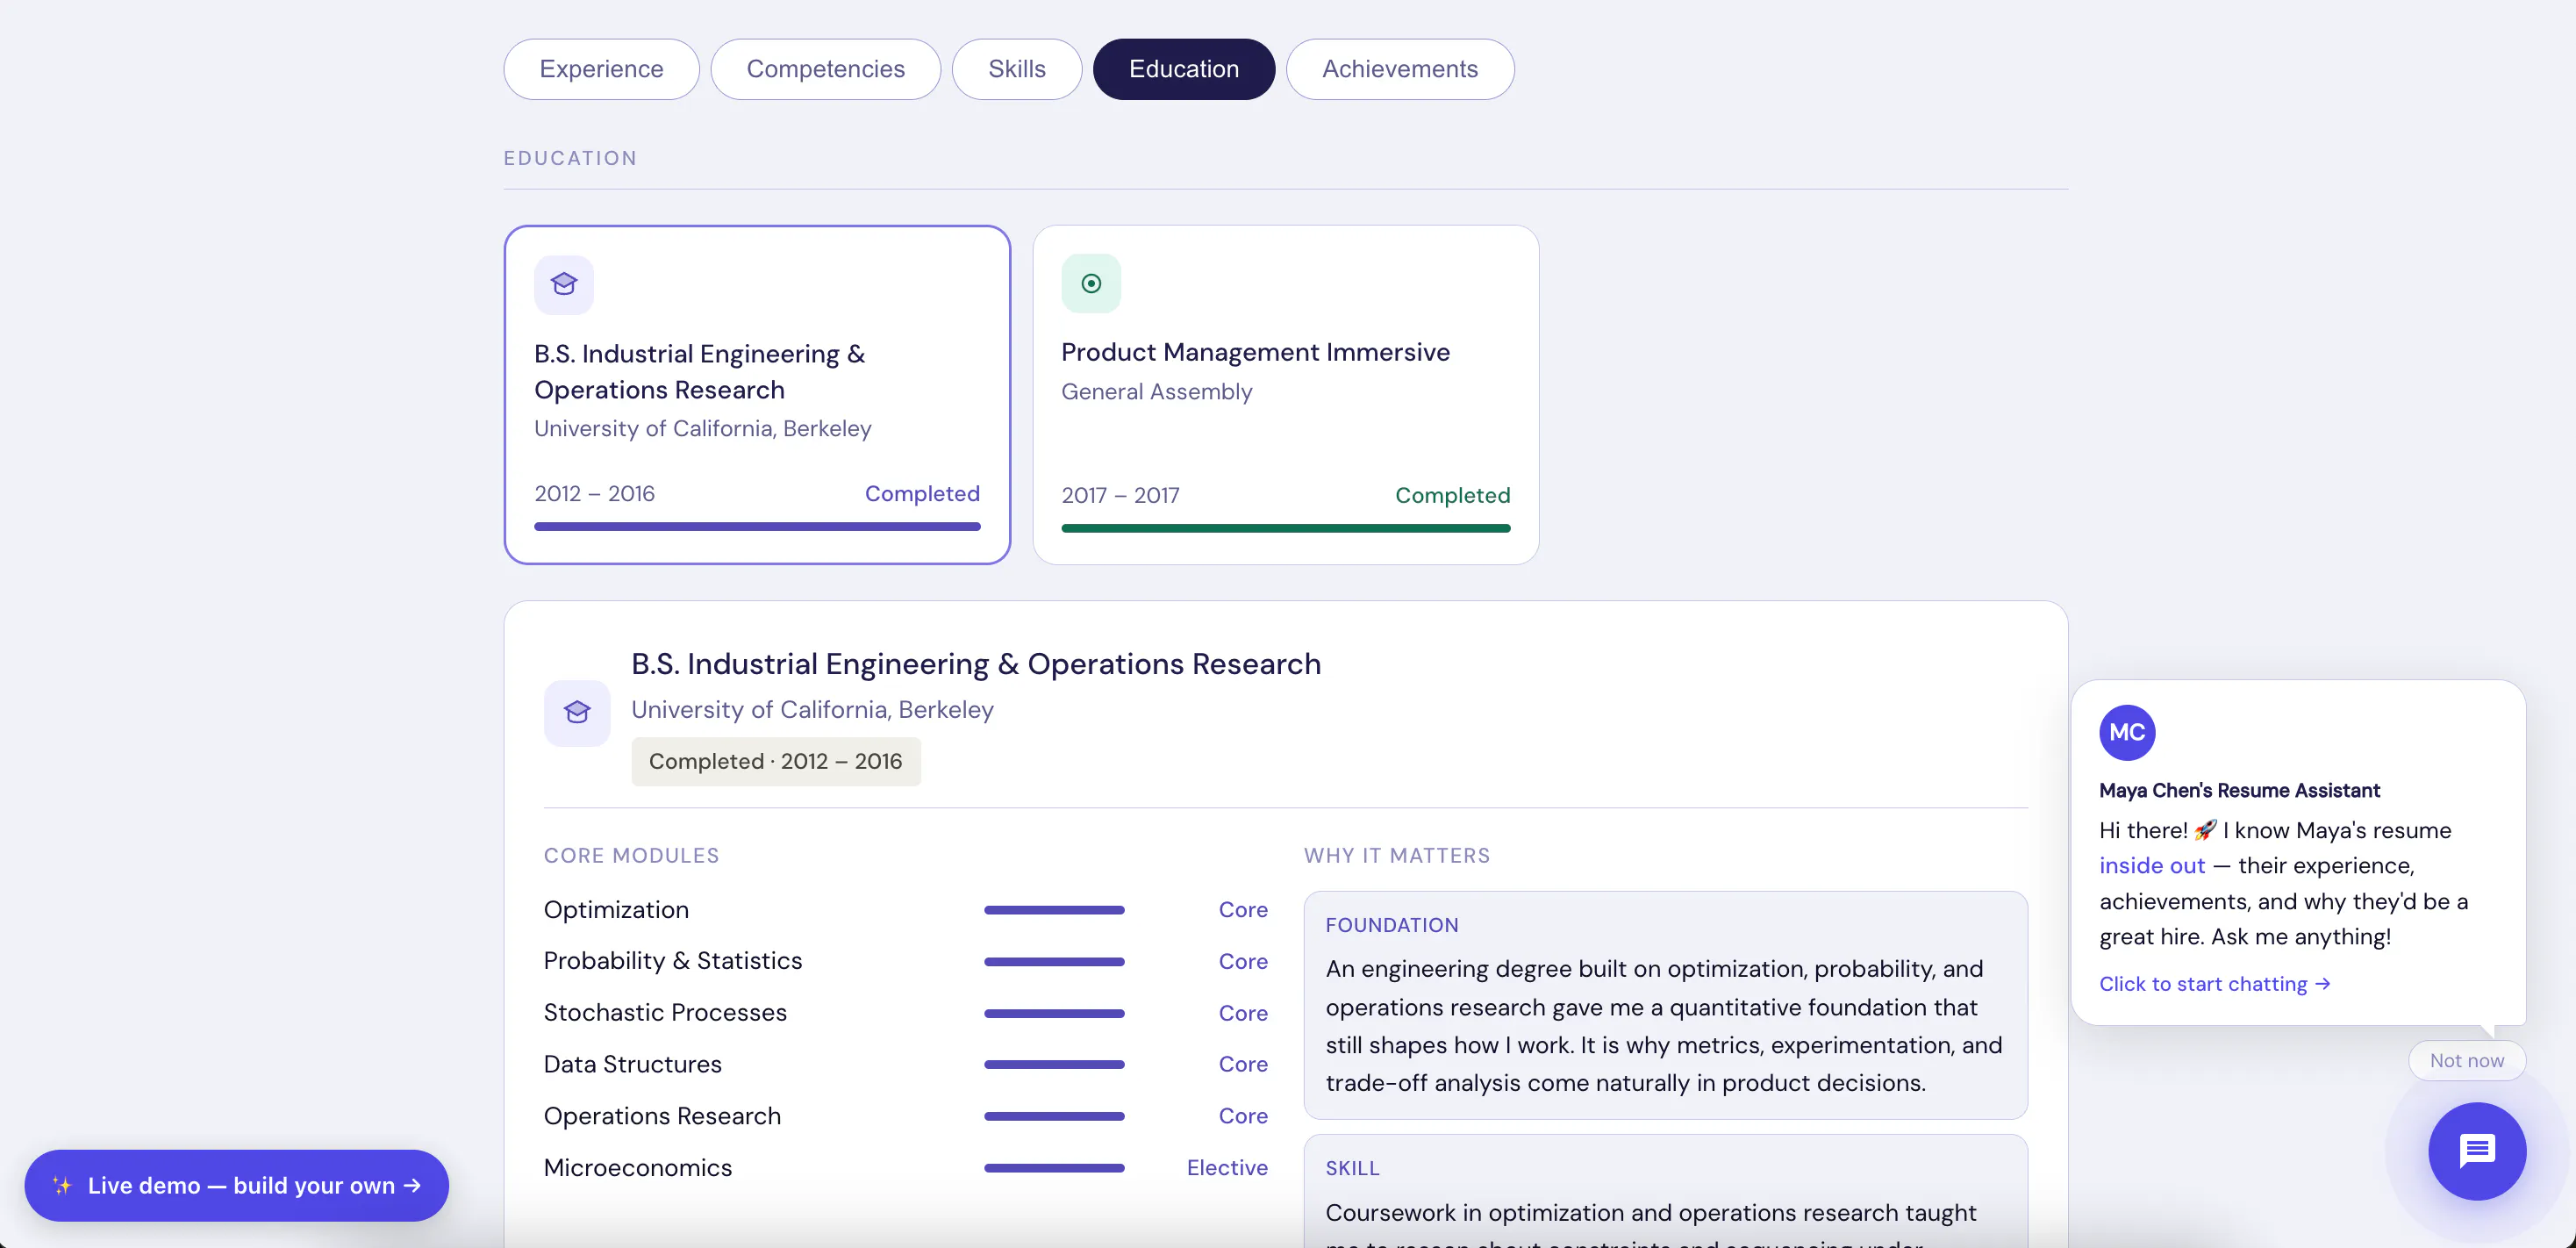Select the Product Management Immersive card
2576x1248 pixels.
pos(1285,395)
